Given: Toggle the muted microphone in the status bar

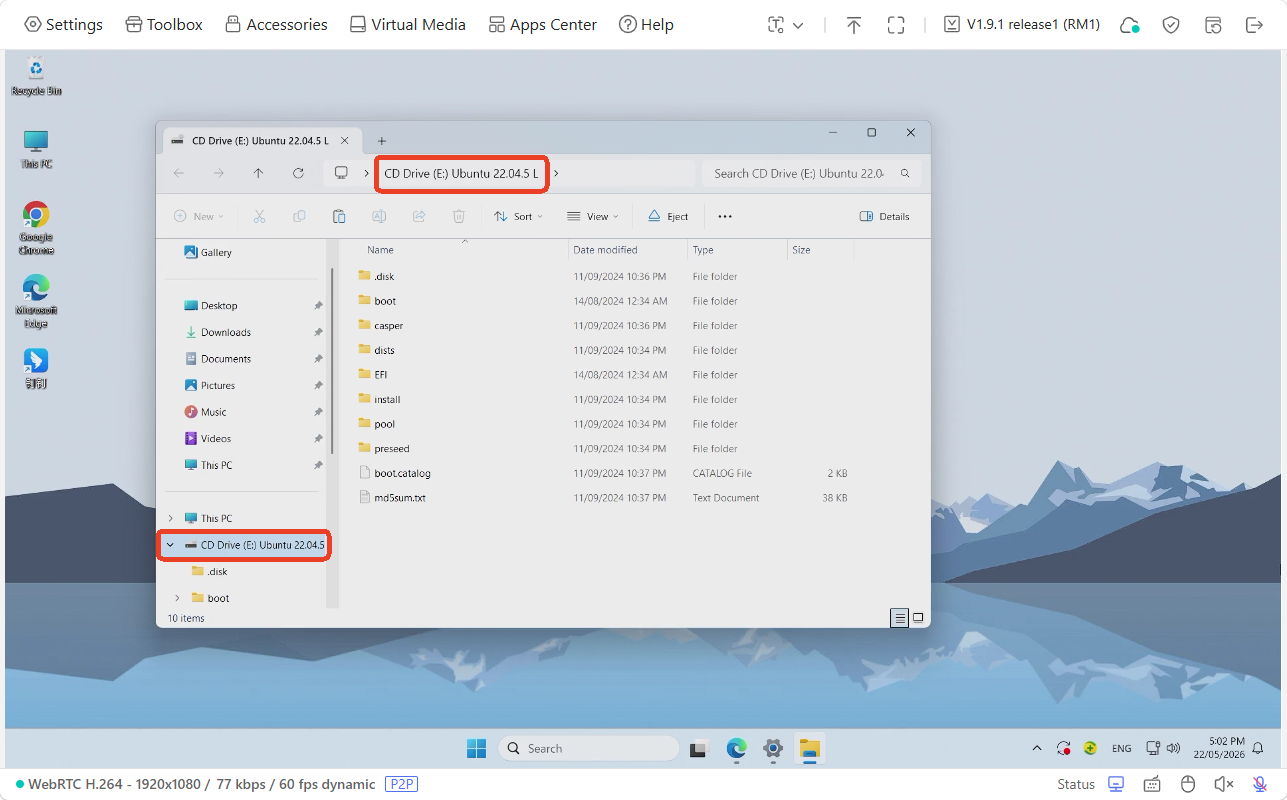Looking at the screenshot, I should (1260, 784).
